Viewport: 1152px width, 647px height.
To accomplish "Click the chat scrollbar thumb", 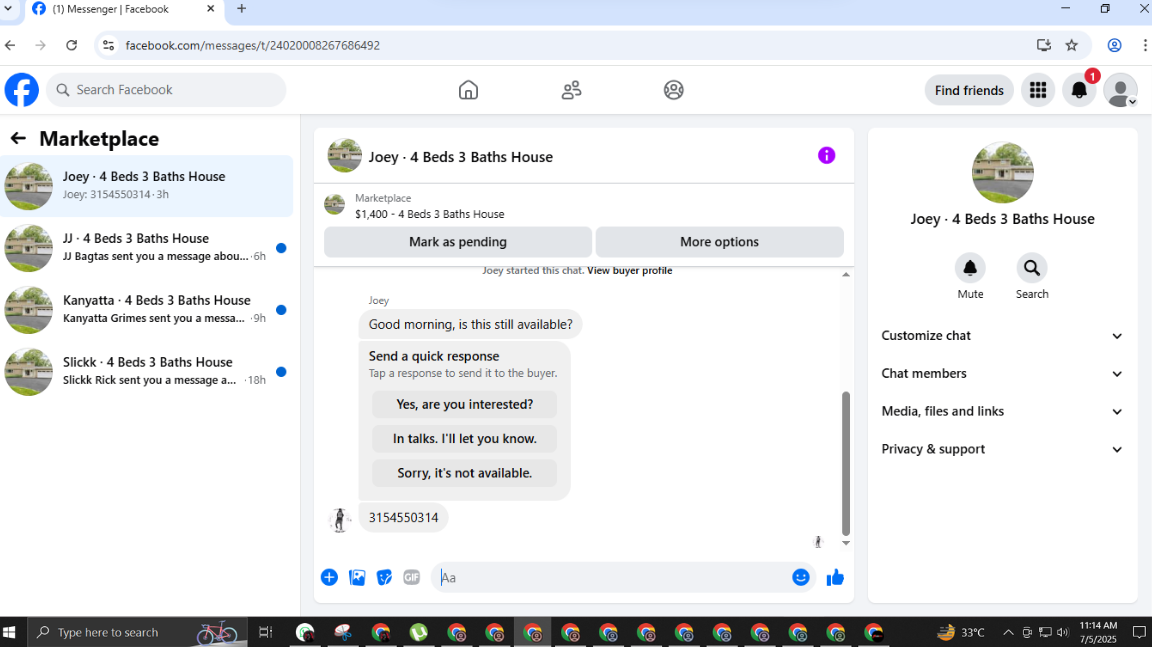I will [x=846, y=463].
